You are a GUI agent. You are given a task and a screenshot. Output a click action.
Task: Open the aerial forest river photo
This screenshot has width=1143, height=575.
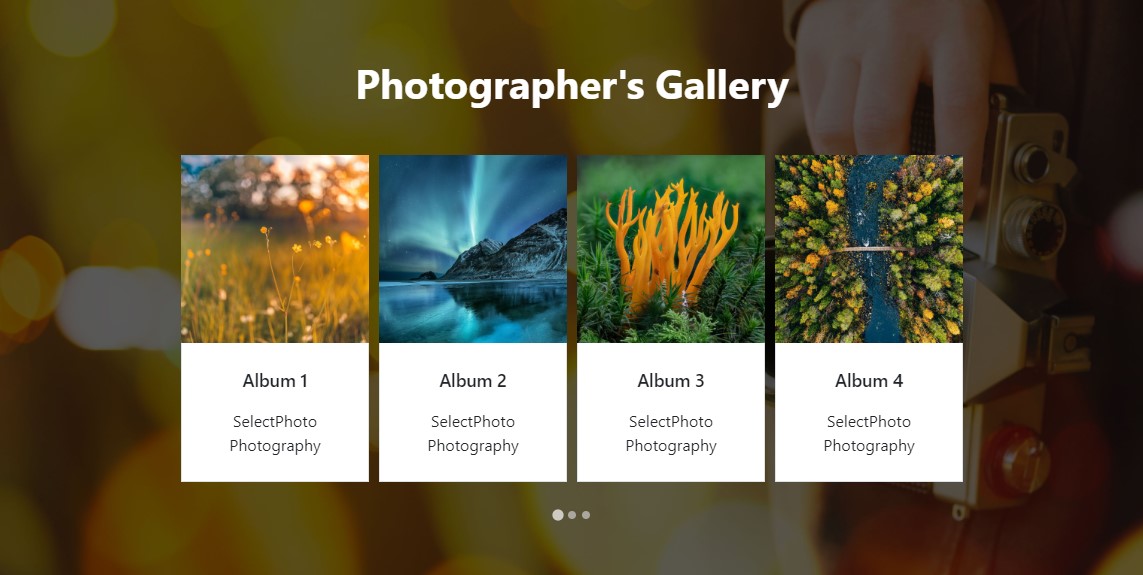click(x=869, y=249)
